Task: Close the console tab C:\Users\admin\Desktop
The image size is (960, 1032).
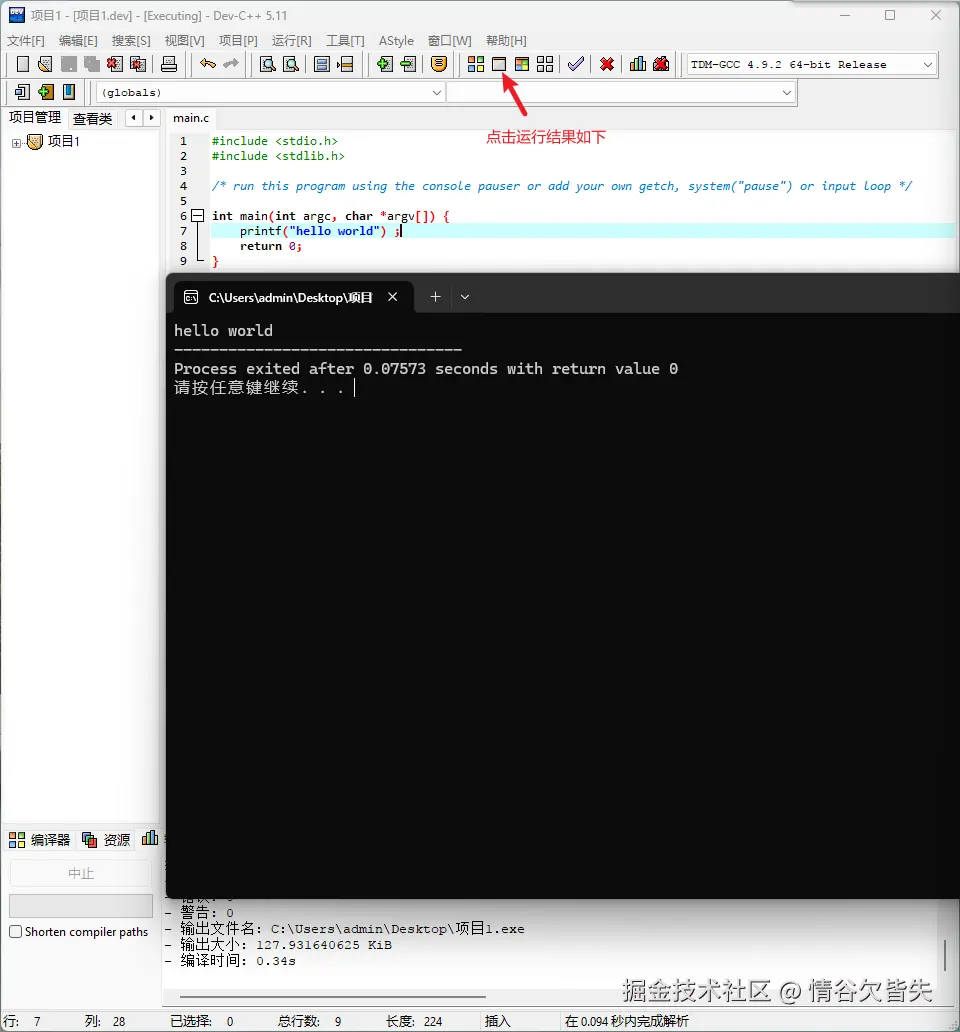Action: point(392,297)
